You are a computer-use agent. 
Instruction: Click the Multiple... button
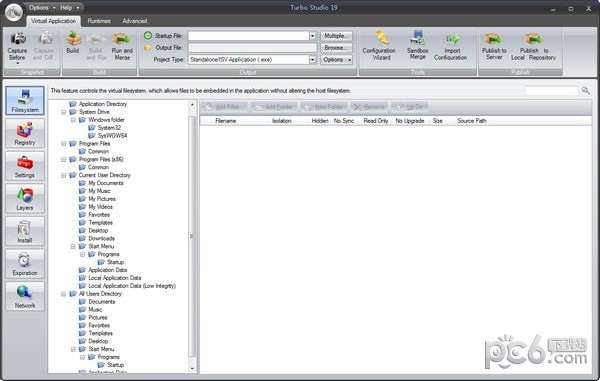pyautogui.click(x=336, y=36)
